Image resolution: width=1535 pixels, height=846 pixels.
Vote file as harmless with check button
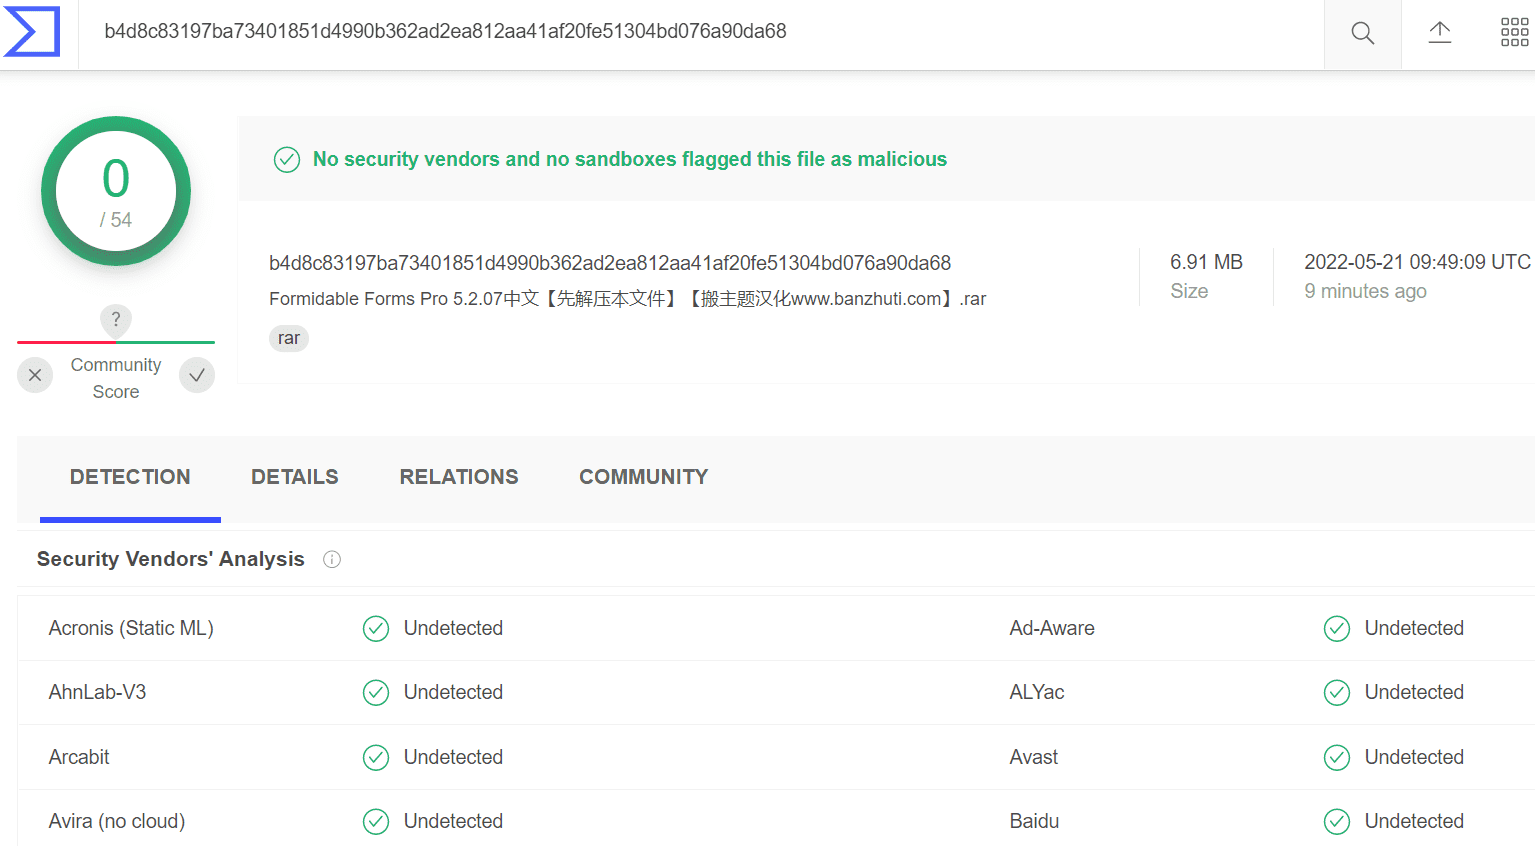(197, 375)
